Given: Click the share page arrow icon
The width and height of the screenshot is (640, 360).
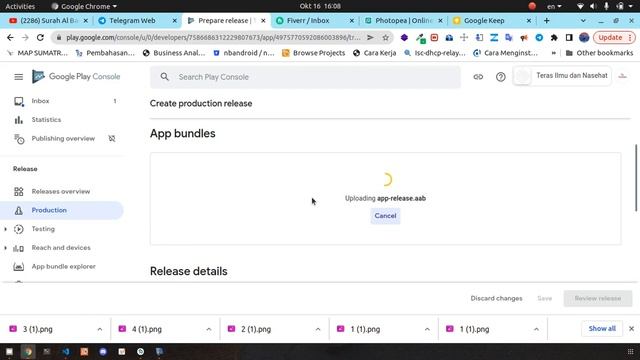Looking at the screenshot, I should (x=370, y=38).
